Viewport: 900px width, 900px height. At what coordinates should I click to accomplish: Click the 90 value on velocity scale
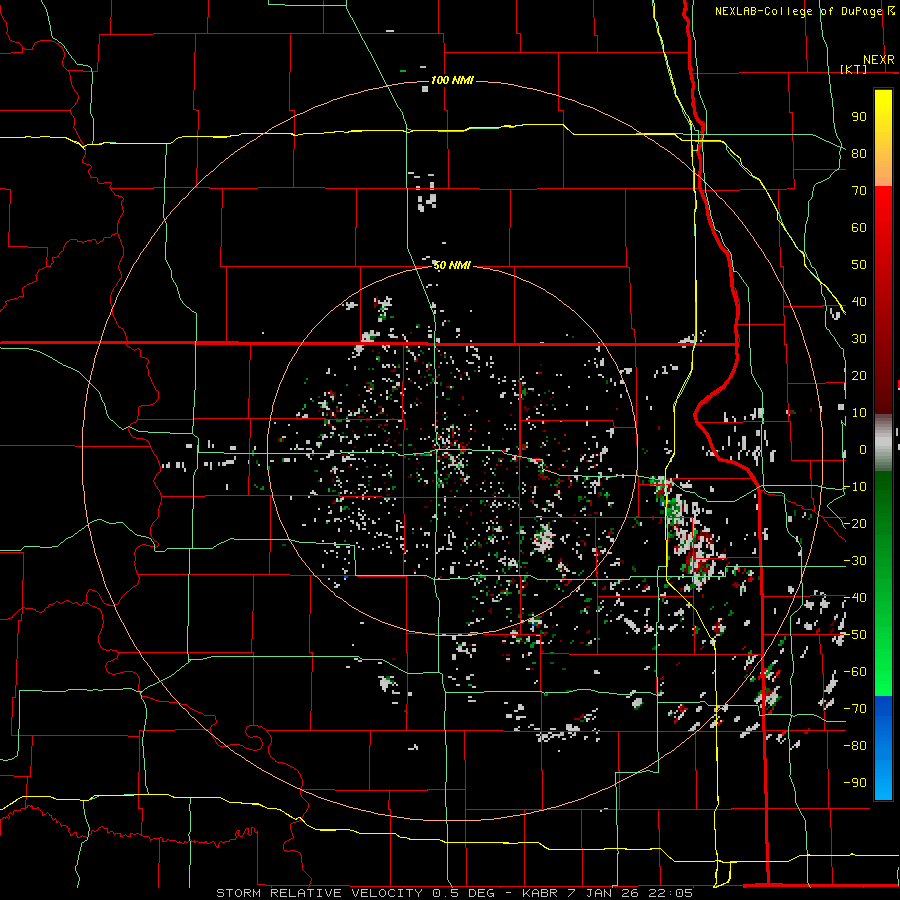pyautogui.click(x=859, y=117)
